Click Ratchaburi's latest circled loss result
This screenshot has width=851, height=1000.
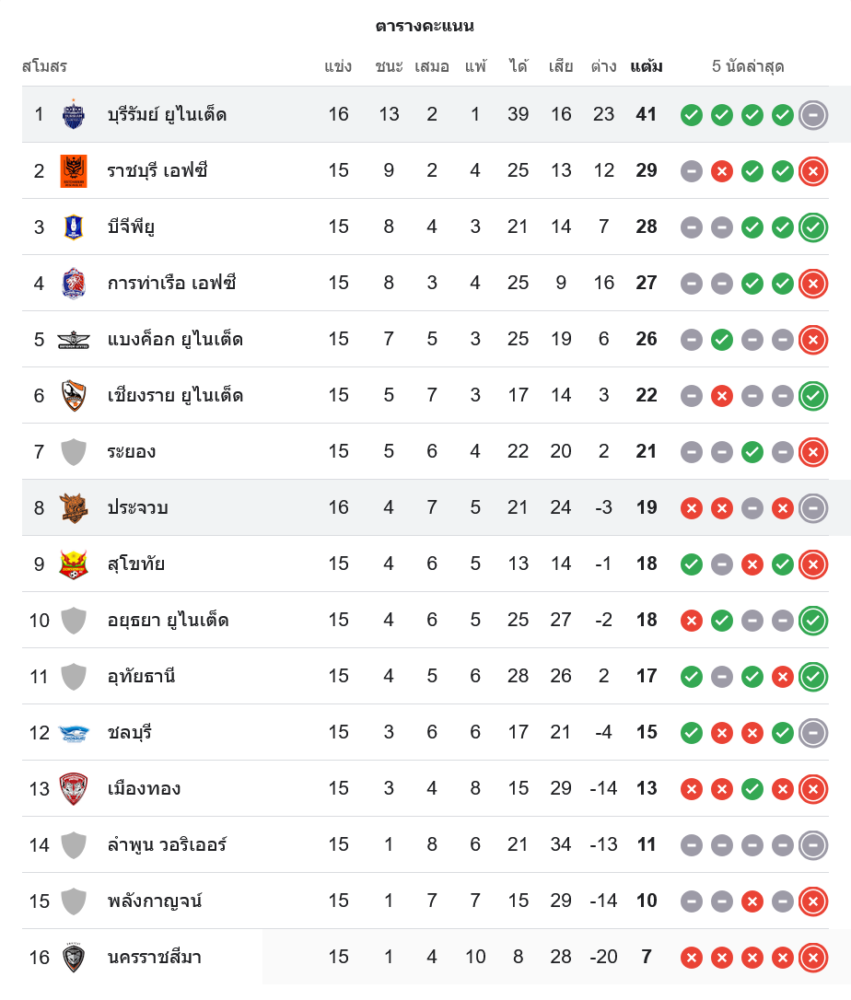(813, 171)
